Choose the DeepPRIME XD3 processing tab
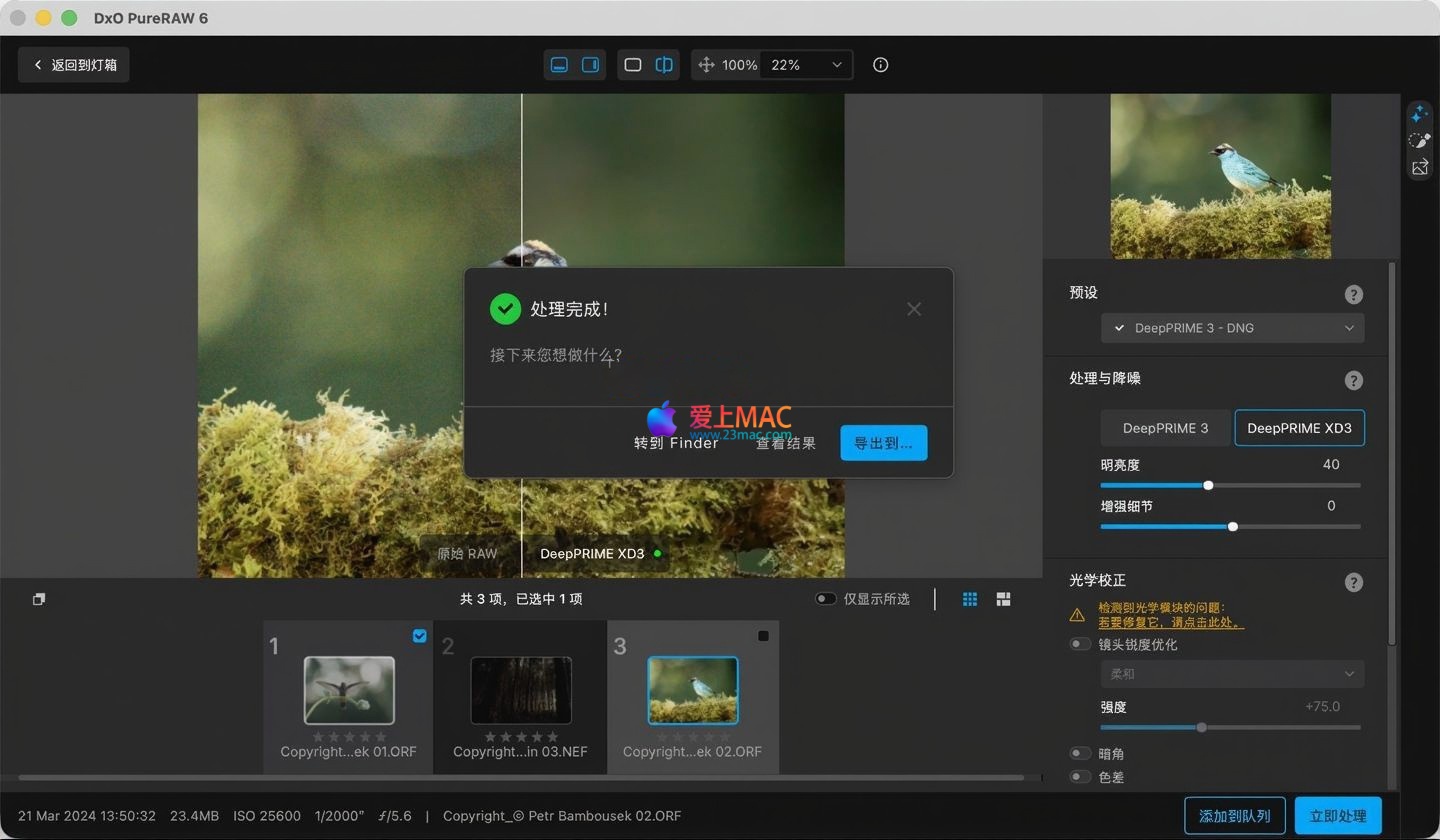 click(1299, 428)
